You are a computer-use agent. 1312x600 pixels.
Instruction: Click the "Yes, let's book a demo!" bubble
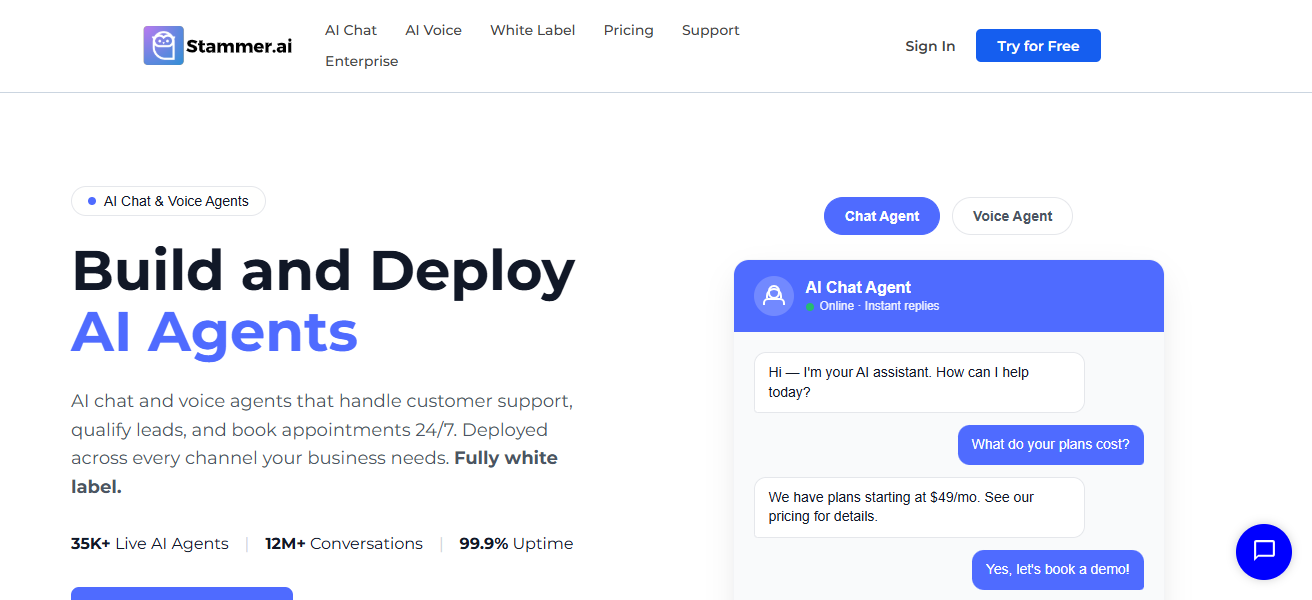tap(1057, 569)
